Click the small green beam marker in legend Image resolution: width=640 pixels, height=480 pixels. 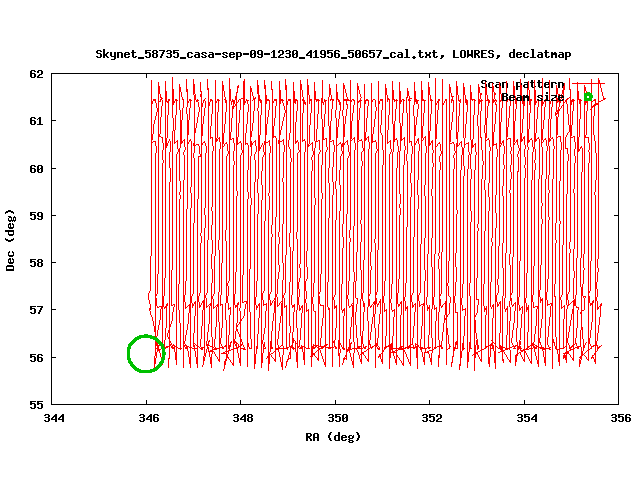pyautogui.click(x=588, y=97)
